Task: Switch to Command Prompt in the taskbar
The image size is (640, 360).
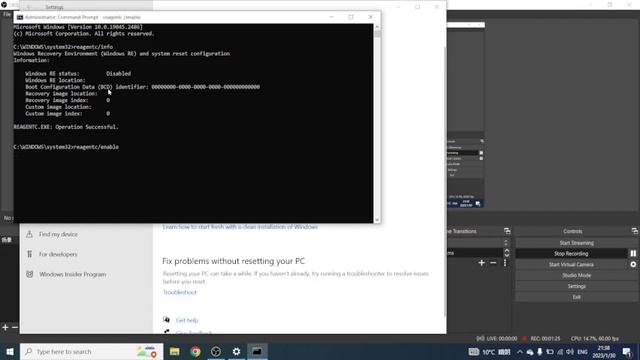Action: [257, 351]
